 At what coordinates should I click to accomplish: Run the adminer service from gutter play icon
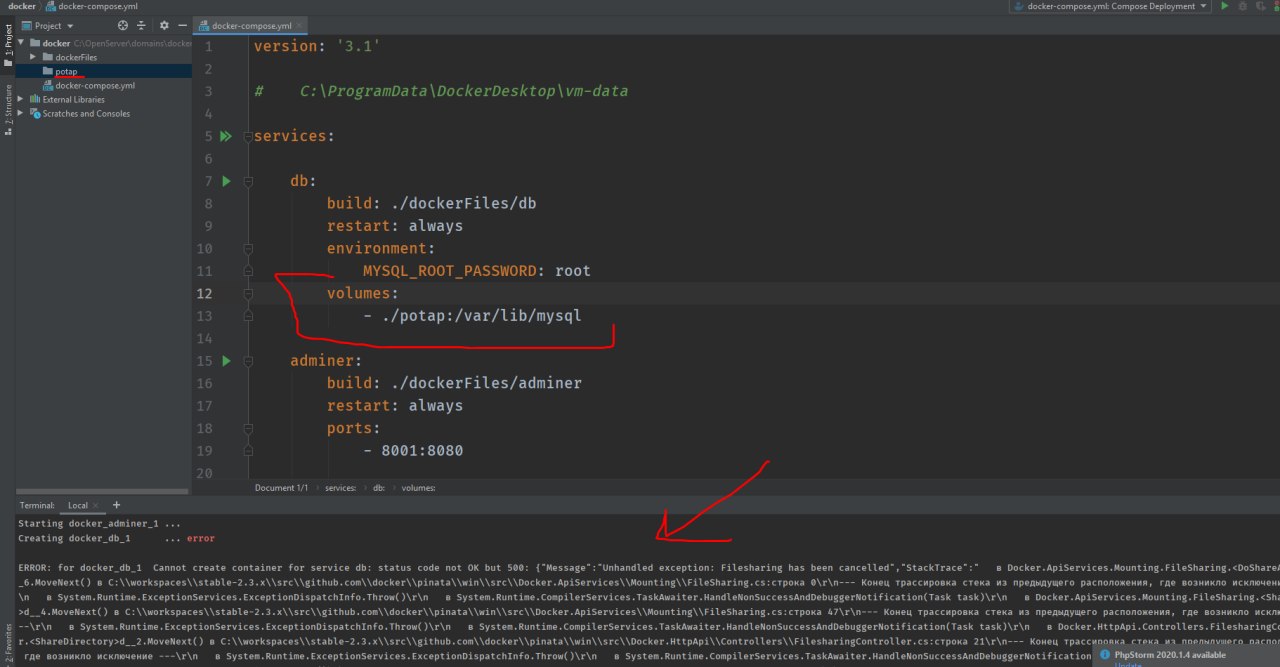pyautogui.click(x=226, y=361)
